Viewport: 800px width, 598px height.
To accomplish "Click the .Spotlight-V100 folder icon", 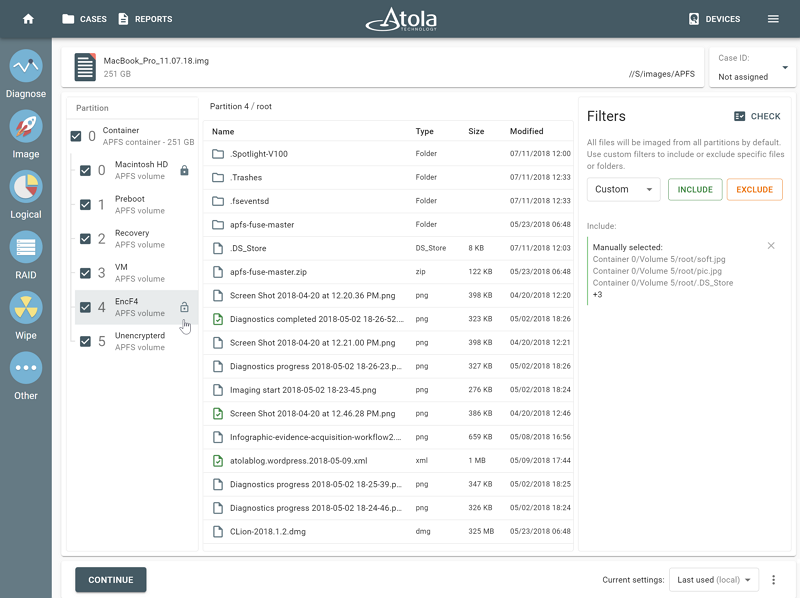I will tap(218, 154).
